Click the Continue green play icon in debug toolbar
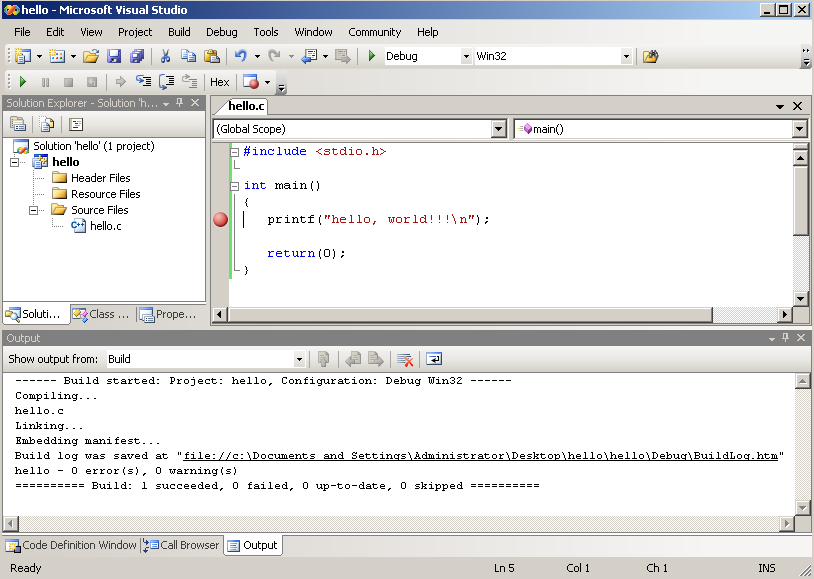 click(x=22, y=82)
